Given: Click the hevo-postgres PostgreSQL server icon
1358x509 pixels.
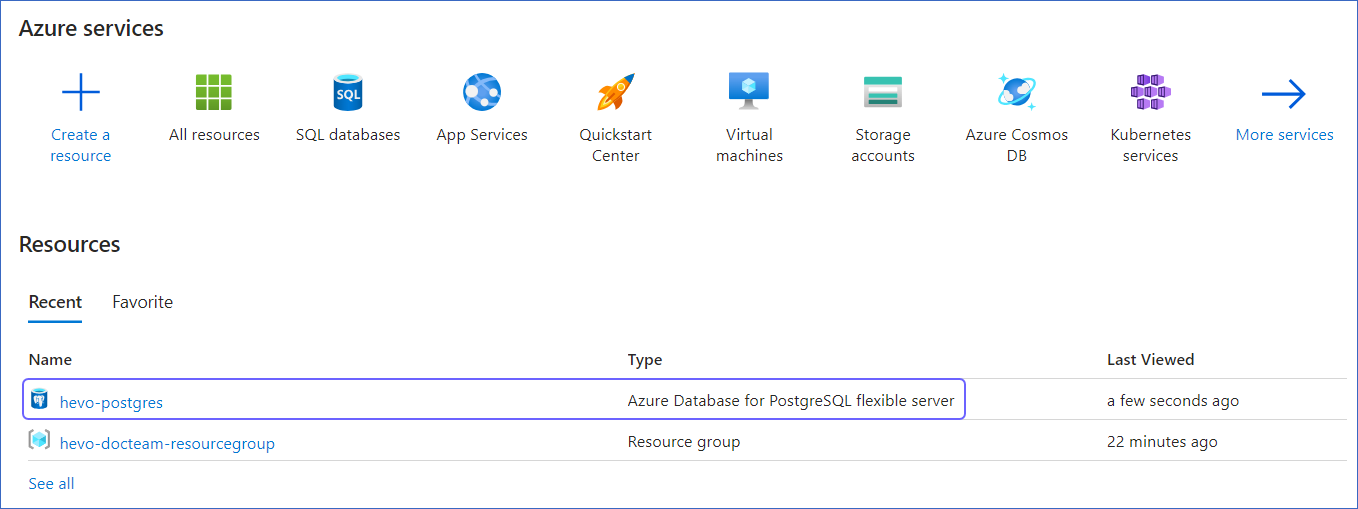Looking at the screenshot, I should [x=40, y=400].
